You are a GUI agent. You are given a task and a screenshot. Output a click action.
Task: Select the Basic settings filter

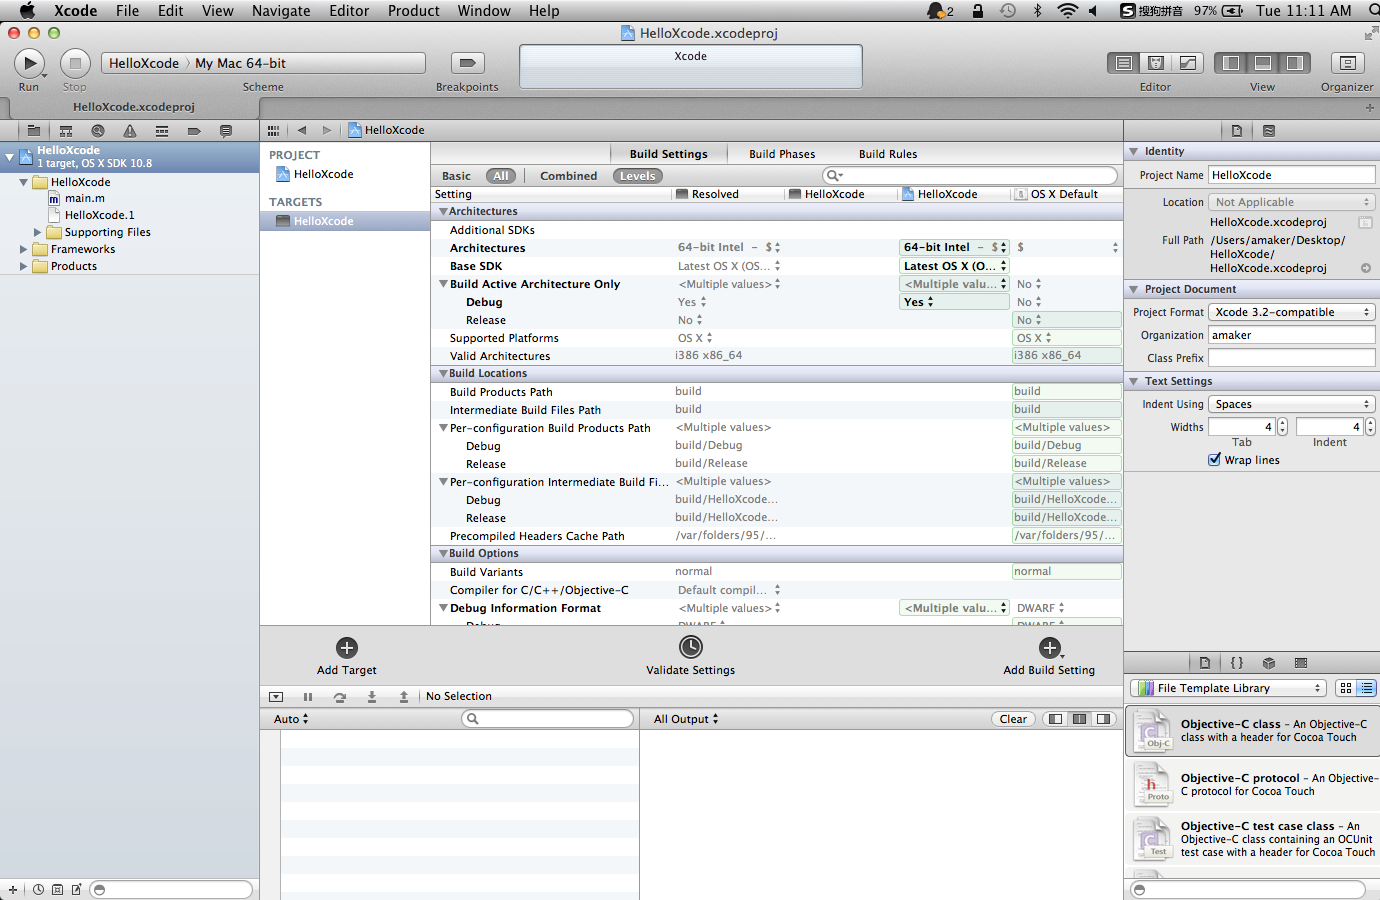pyautogui.click(x=456, y=176)
